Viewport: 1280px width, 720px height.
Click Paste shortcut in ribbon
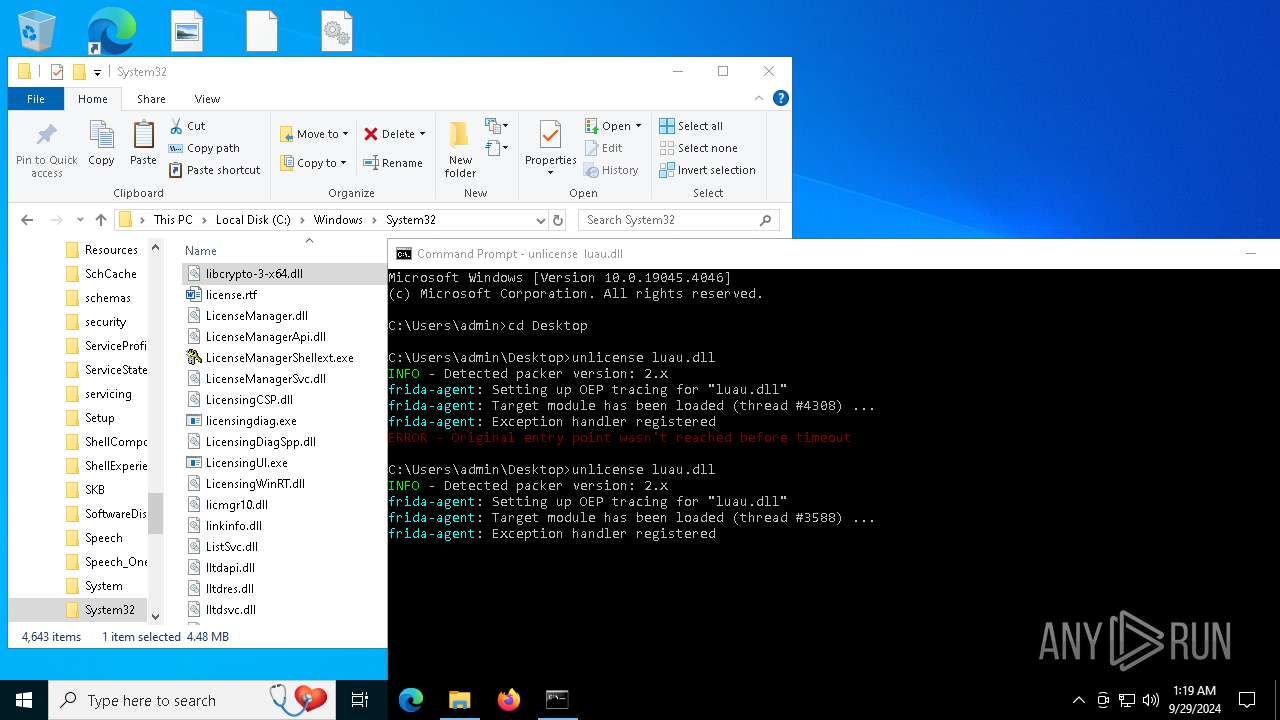[x=215, y=170]
